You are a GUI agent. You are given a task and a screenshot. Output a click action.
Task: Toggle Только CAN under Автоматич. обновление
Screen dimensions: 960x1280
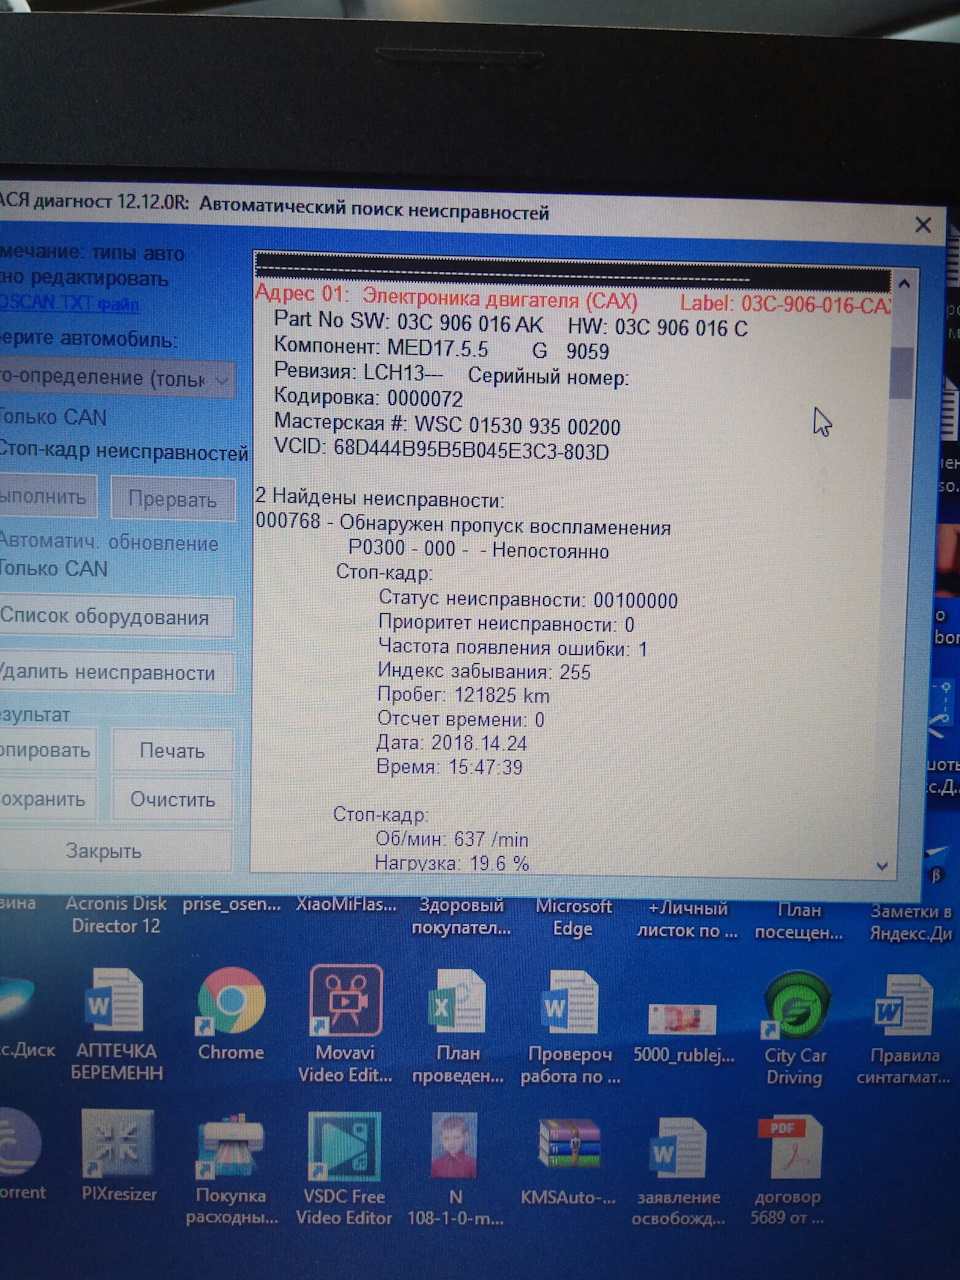(x=53, y=568)
